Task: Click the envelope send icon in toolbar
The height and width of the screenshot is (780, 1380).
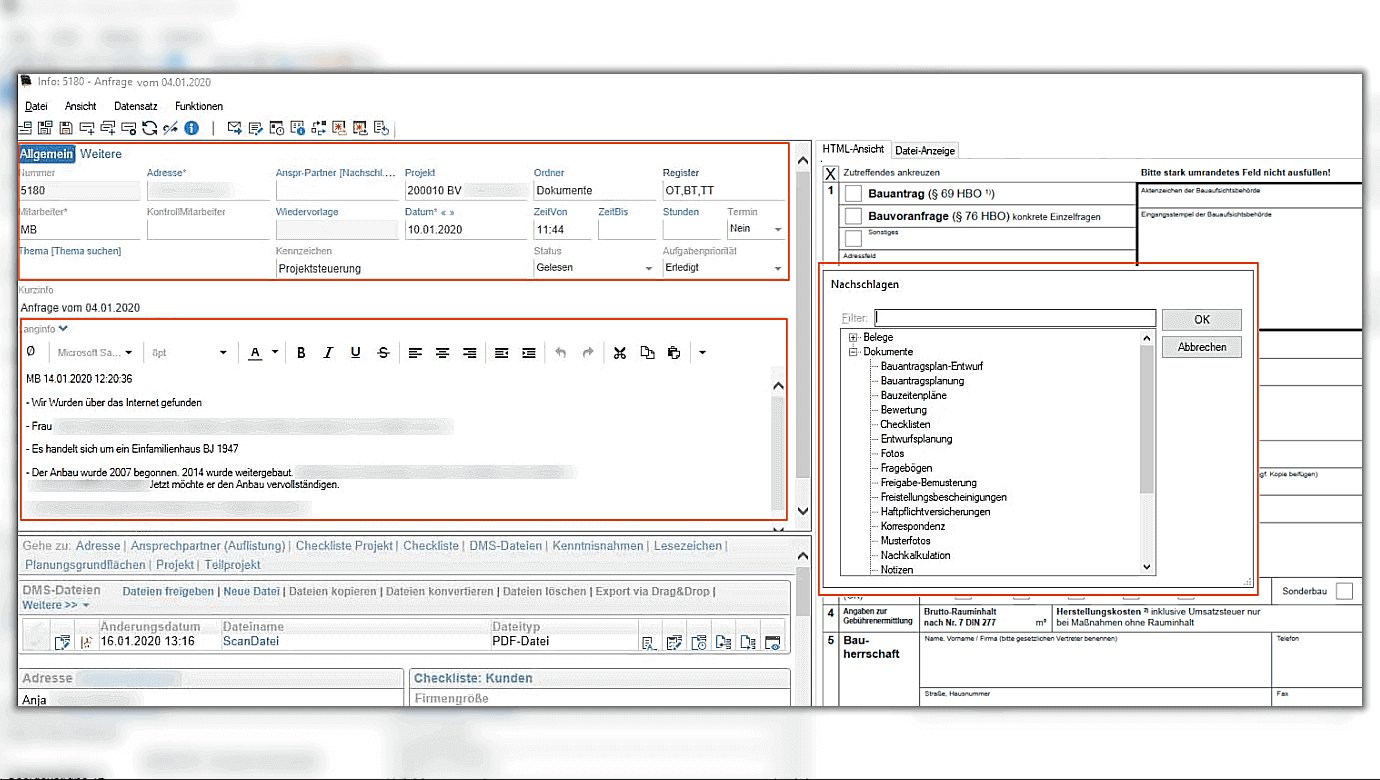Action: pos(234,128)
